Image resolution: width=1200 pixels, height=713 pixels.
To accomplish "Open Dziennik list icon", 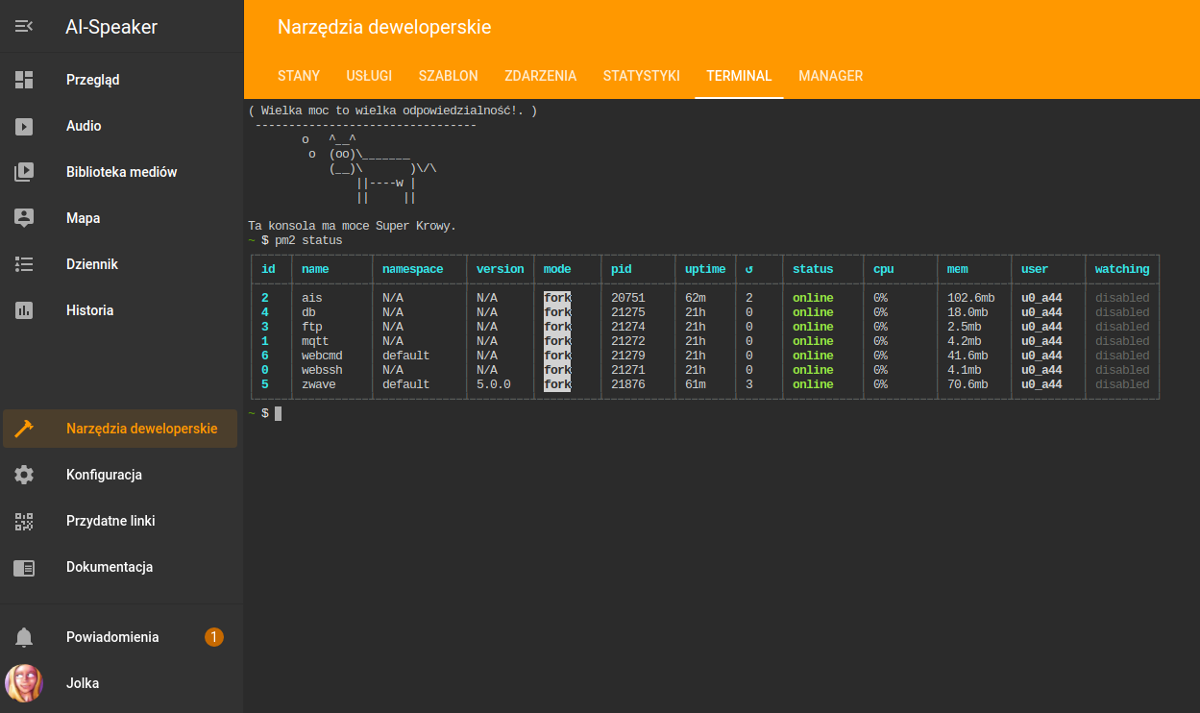I will [x=24, y=264].
